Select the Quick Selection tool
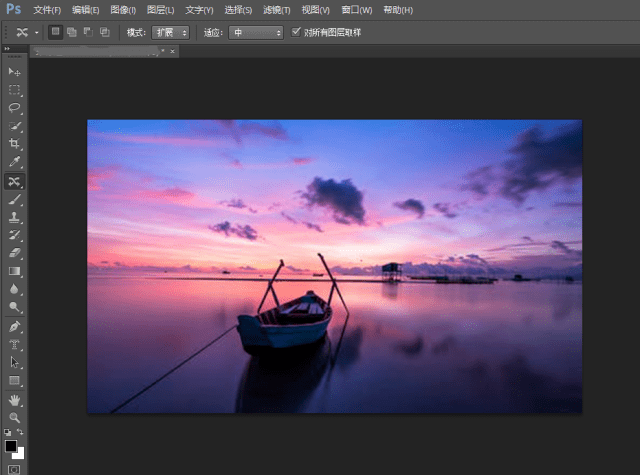The height and width of the screenshot is (475, 640). [14, 126]
